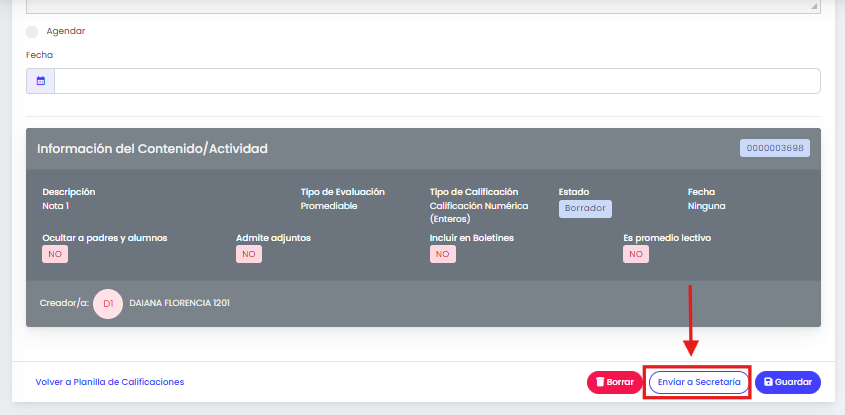845x415 pixels.
Task: Select the Calificación Numérica (Enteros) value
Action: click(479, 212)
